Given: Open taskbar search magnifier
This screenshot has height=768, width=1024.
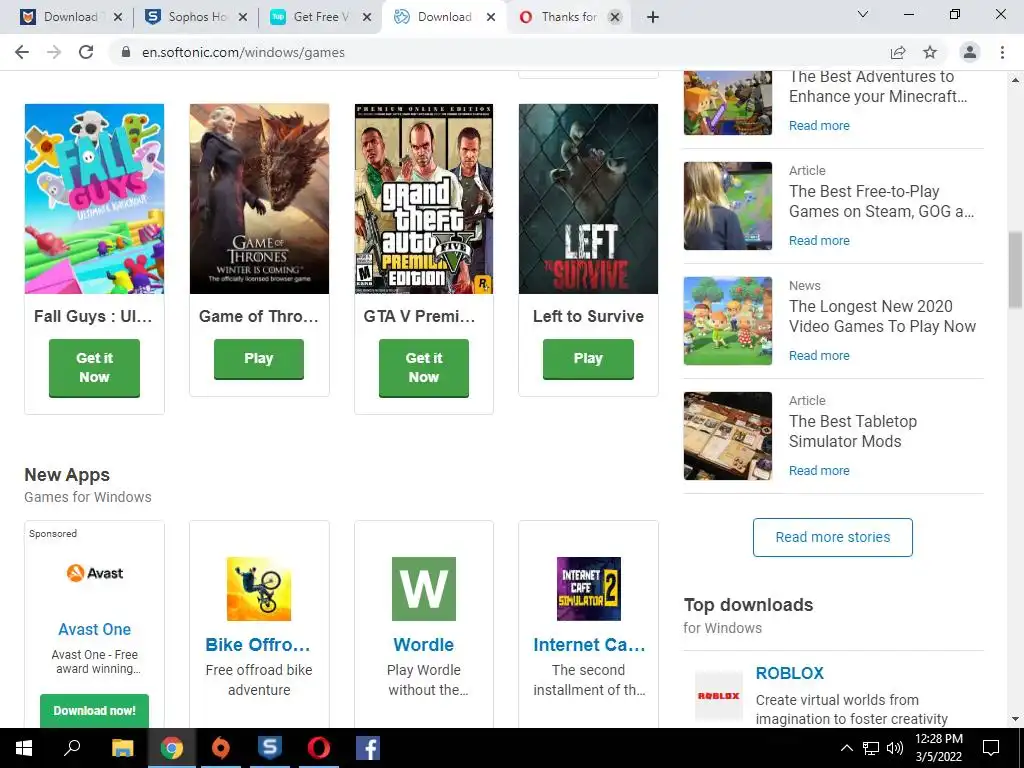Looking at the screenshot, I should pos(72,748).
